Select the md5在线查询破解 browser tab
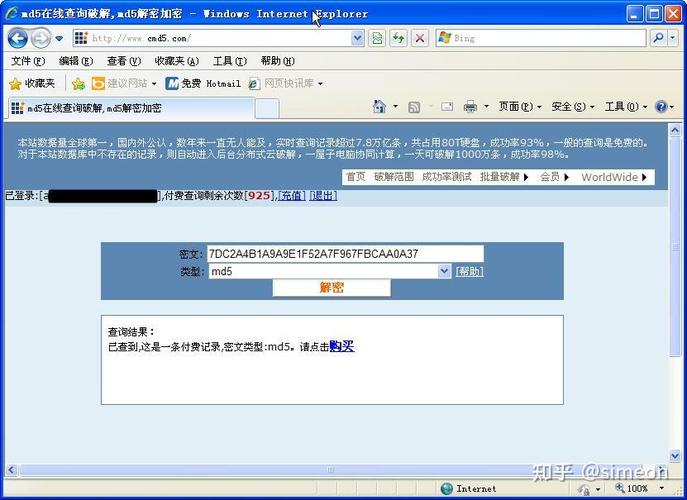The image size is (687, 500). pyautogui.click(x=131, y=108)
